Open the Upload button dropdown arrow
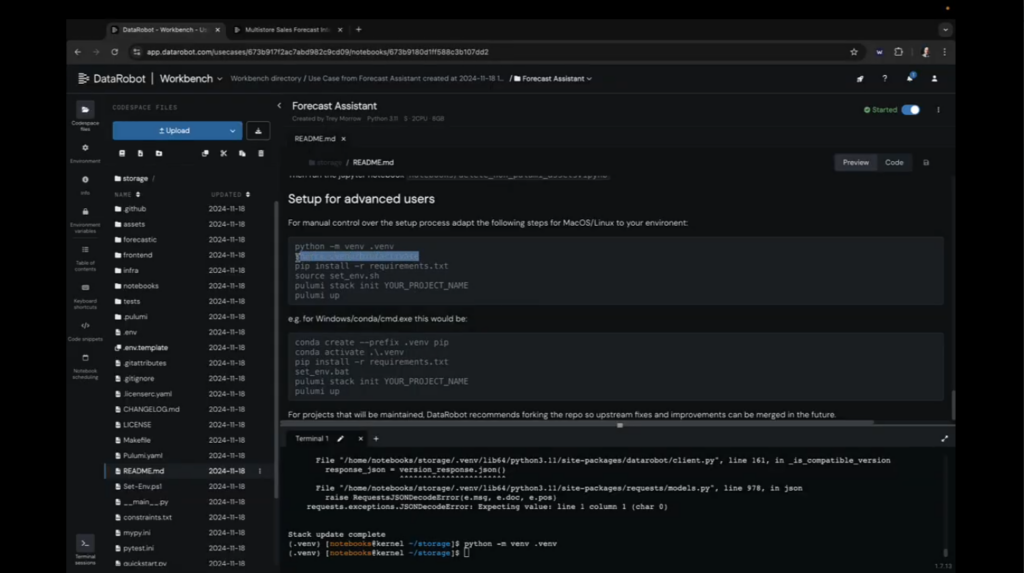This screenshot has width=1024, height=573. coord(232,131)
